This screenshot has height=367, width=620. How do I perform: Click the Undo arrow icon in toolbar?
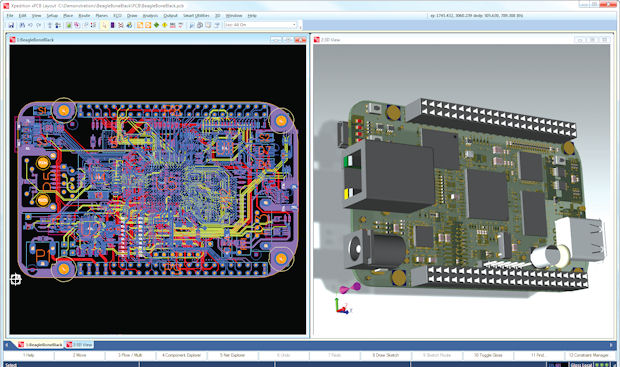30,25
